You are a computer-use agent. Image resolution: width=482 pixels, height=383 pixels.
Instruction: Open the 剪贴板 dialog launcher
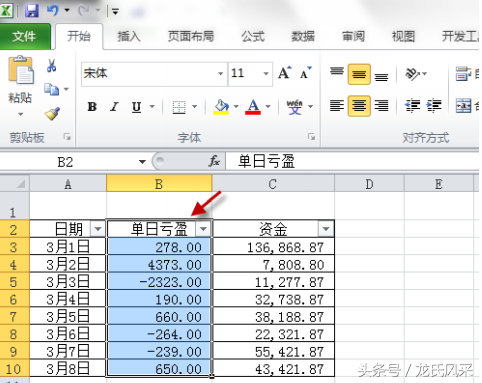coord(67,137)
